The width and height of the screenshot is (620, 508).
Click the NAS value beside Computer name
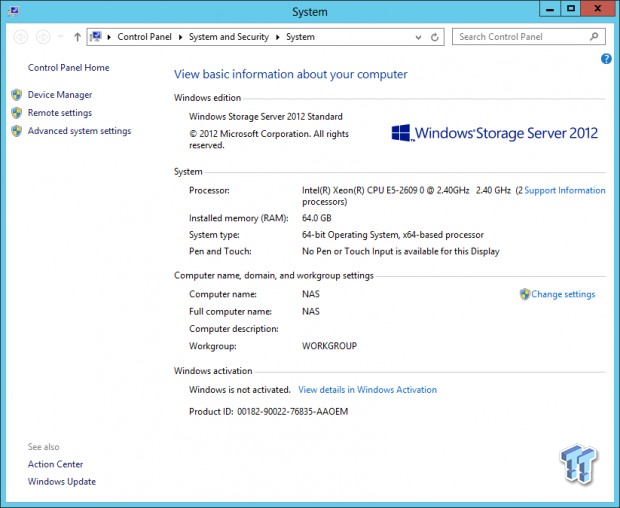pyautogui.click(x=311, y=294)
